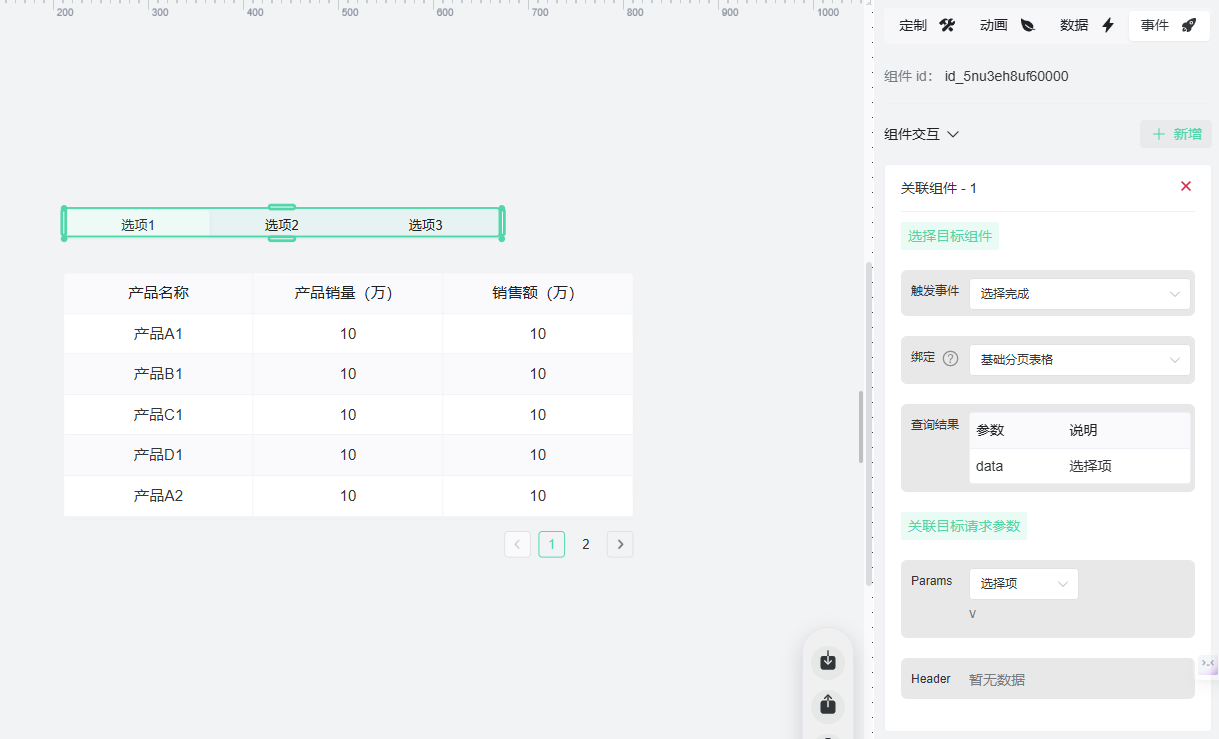Click the leaf icon beside 动画
Viewport: 1219px width, 739px height.
1027,26
